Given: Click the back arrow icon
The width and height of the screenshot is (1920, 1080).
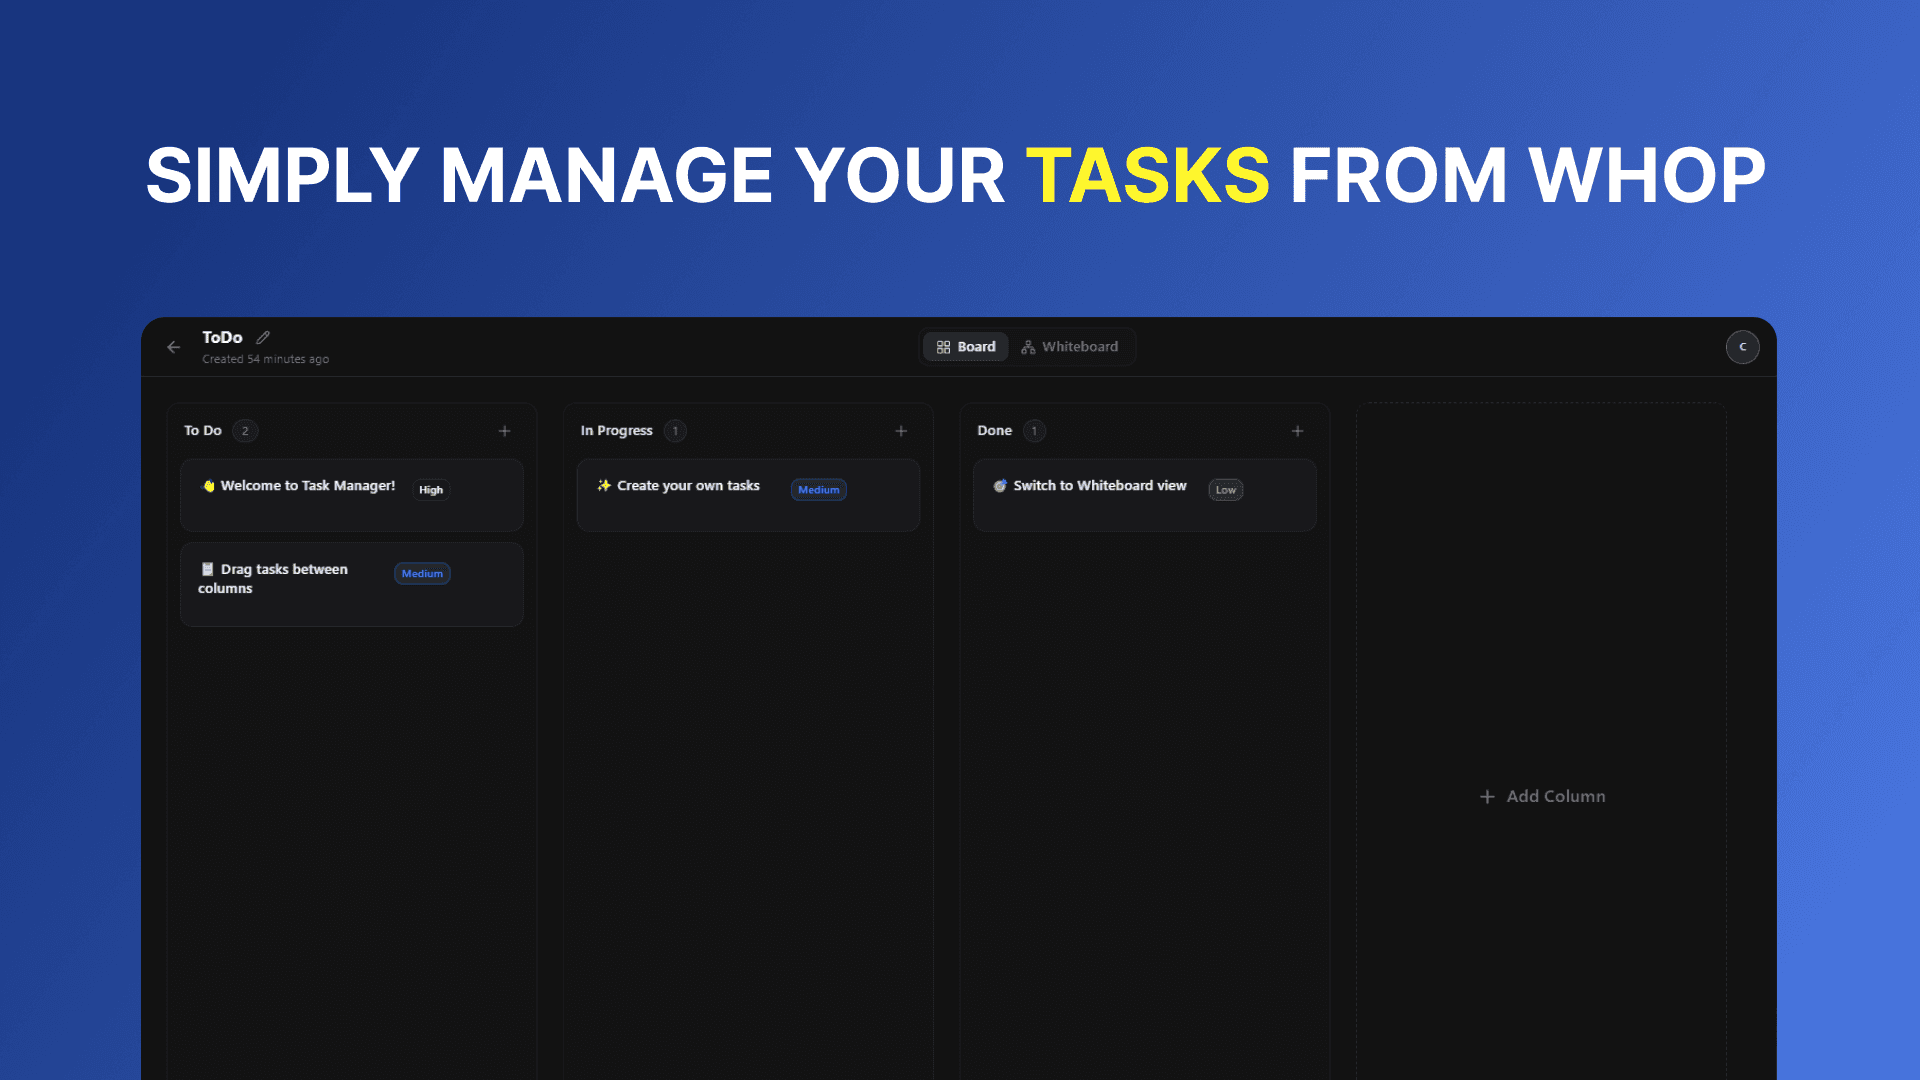Looking at the screenshot, I should (x=174, y=347).
